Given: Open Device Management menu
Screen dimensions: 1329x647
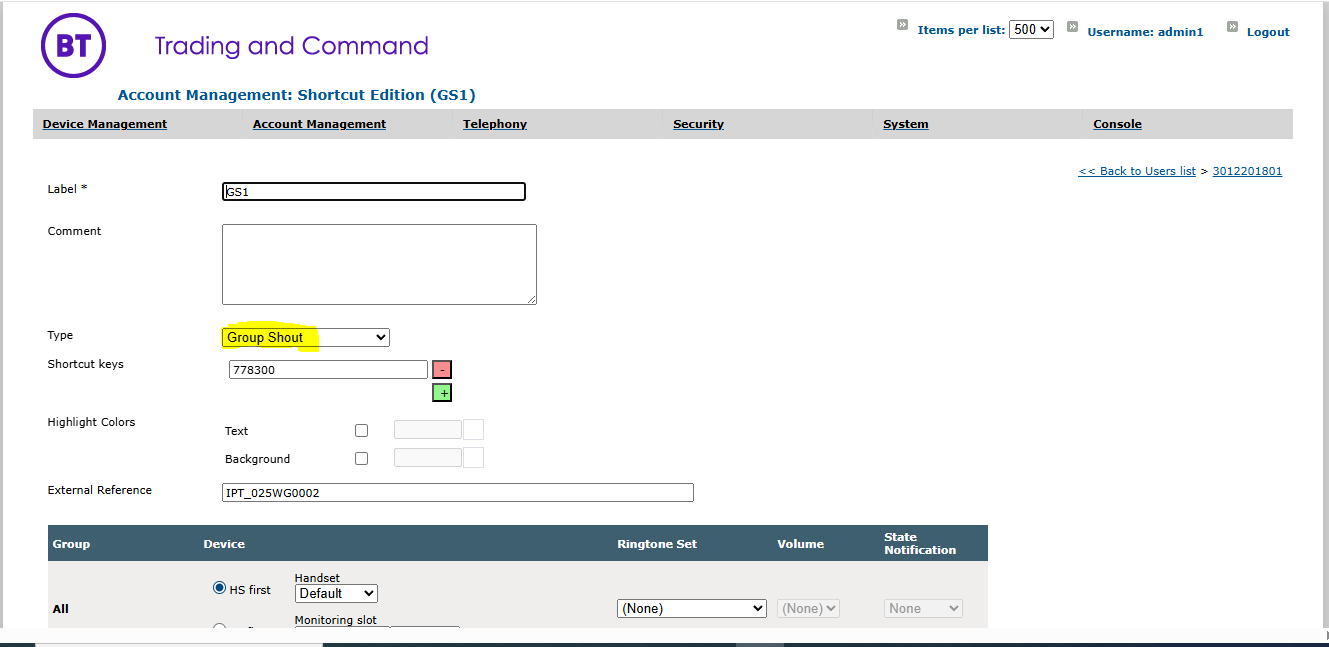Looking at the screenshot, I should click(x=105, y=124).
